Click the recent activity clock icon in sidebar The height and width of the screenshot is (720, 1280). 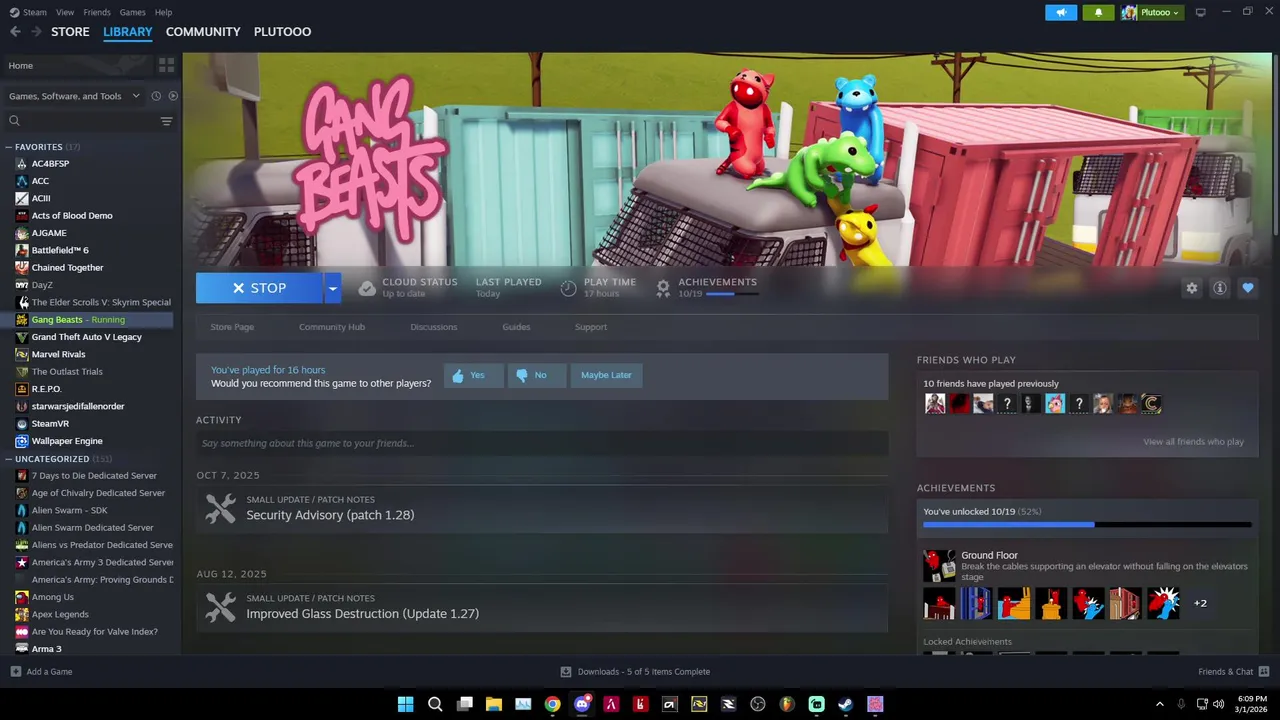pos(156,96)
